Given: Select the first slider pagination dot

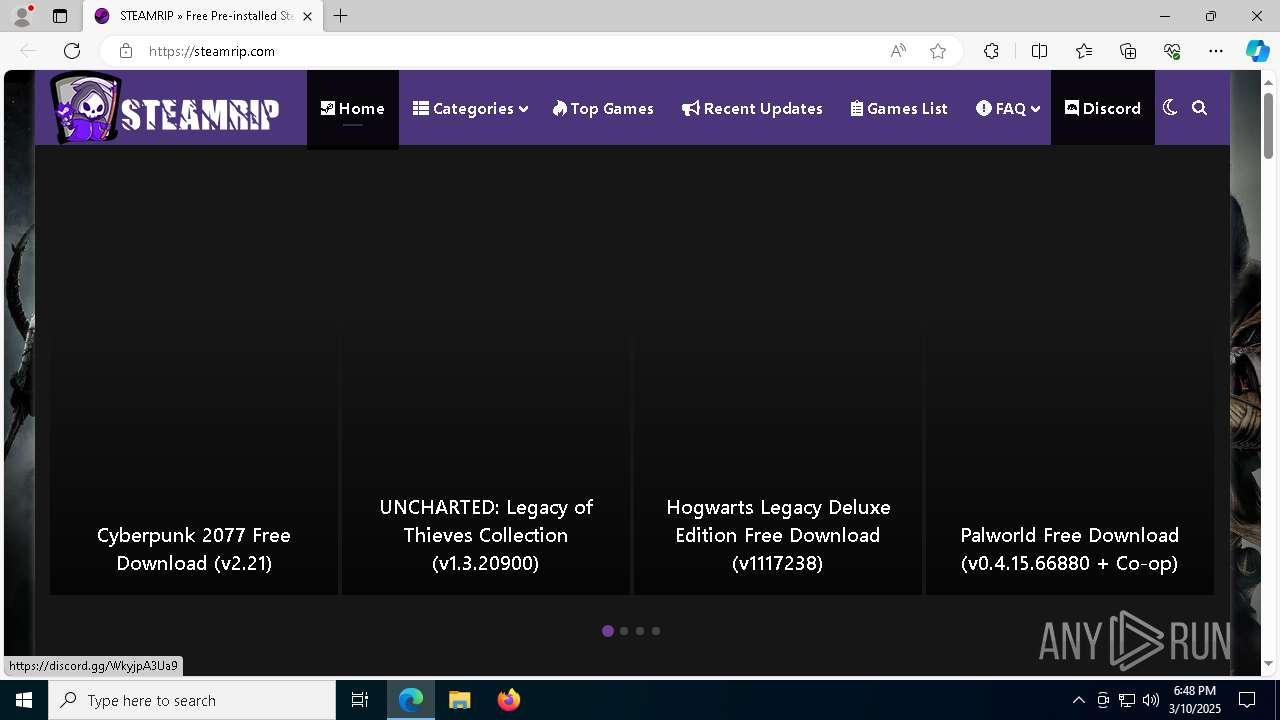Looking at the screenshot, I should (608, 631).
